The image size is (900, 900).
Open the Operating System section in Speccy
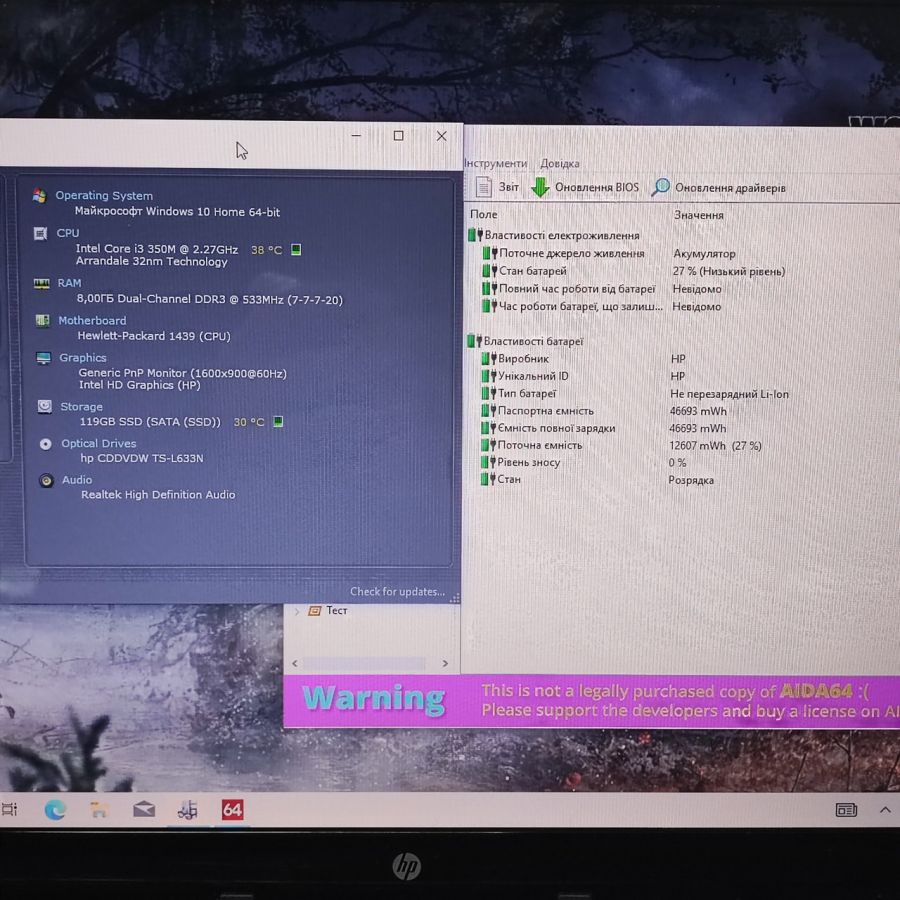104,196
